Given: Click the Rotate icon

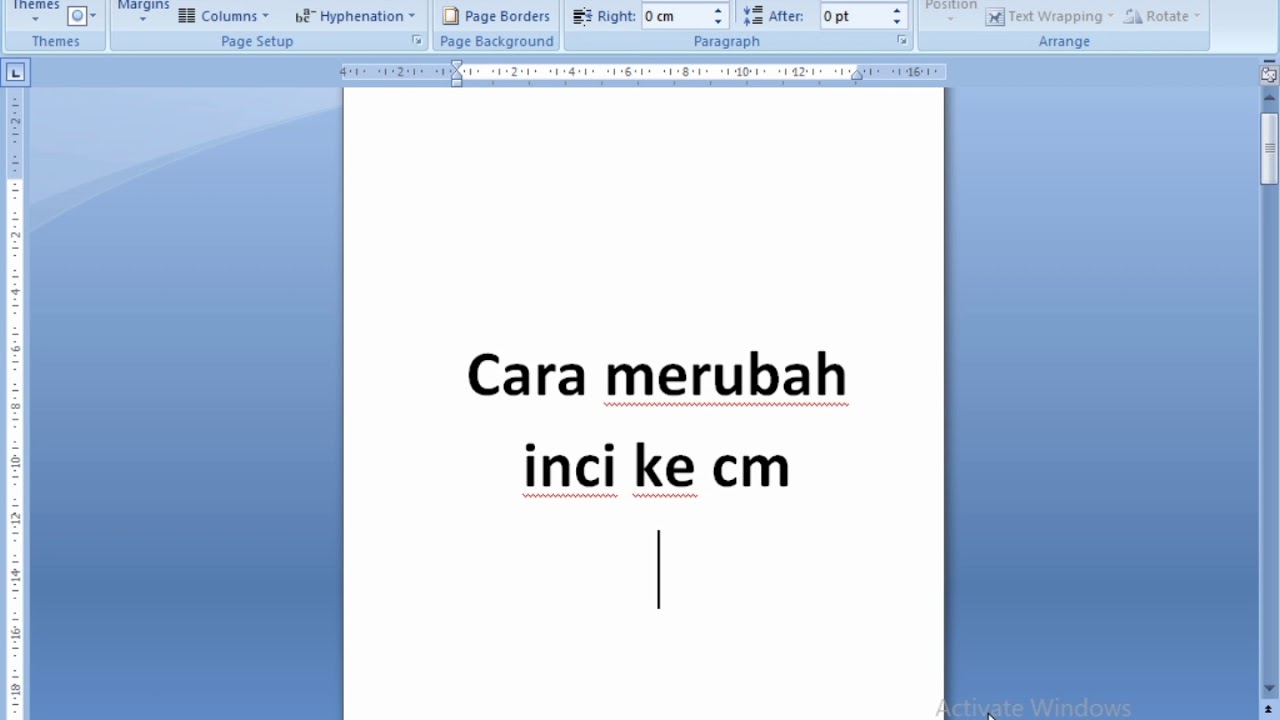Looking at the screenshot, I should pos(1133,16).
